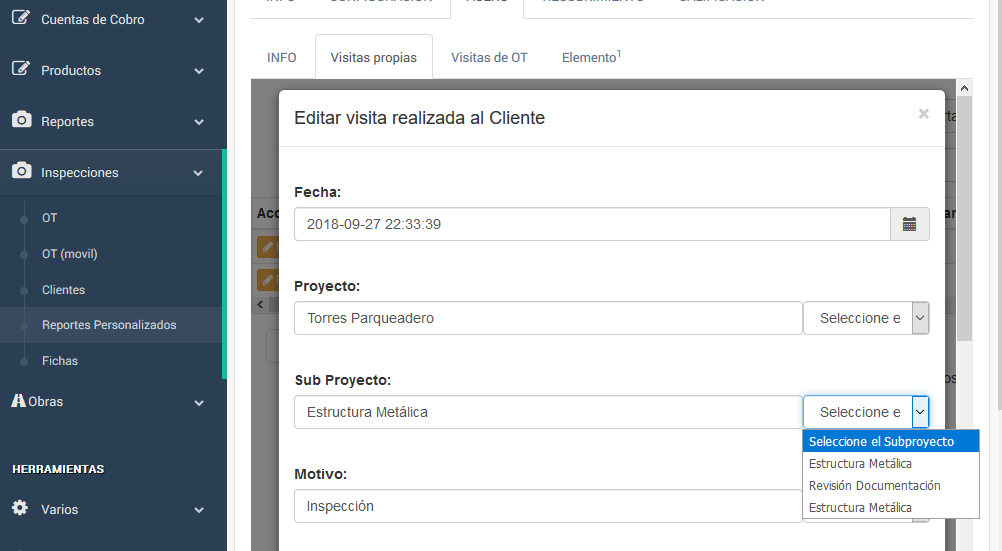Click the Productos edit icon in sidebar
Viewport: 1002px width, 551px height.
tap(21, 69)
